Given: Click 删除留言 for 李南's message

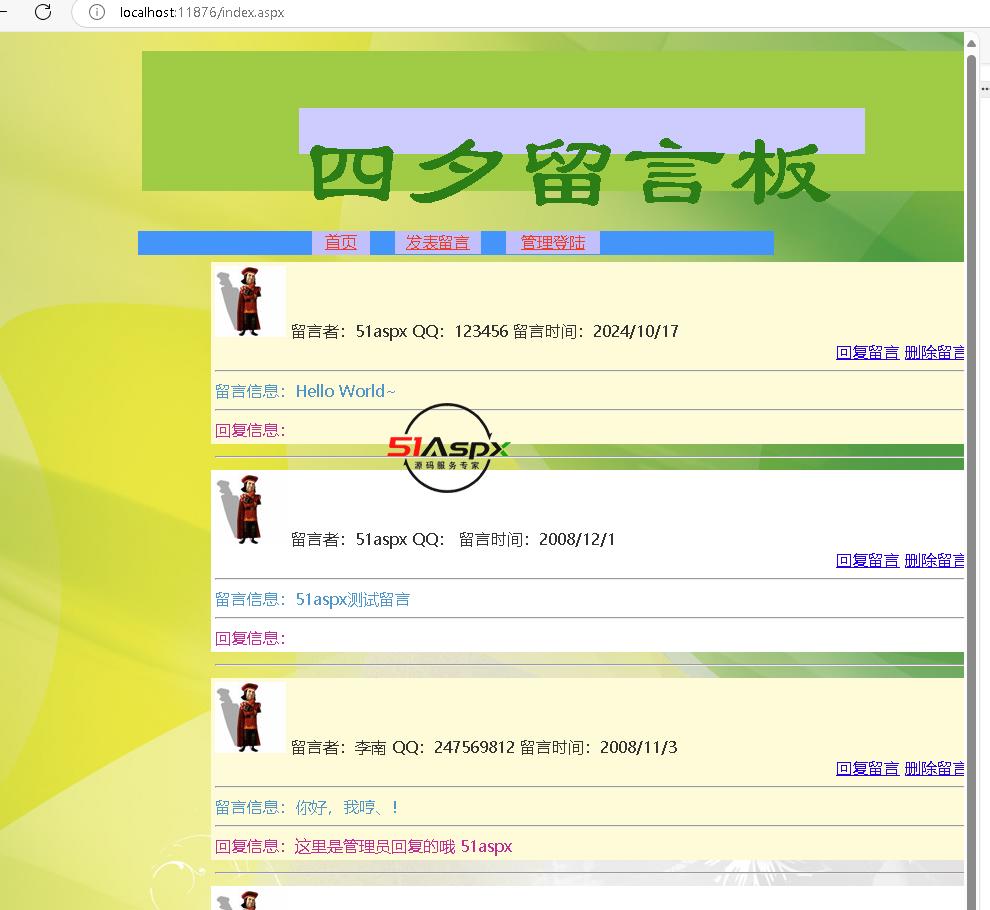Looking at the screenshot, I should point(934,769).
